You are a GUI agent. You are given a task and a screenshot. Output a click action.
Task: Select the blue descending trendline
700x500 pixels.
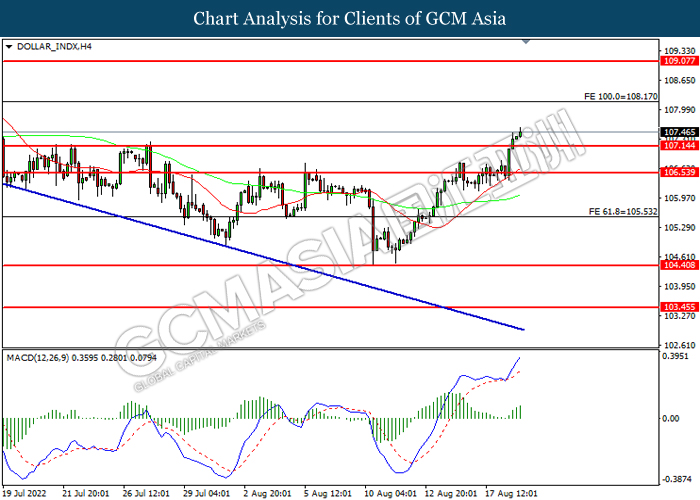[263, 257]
